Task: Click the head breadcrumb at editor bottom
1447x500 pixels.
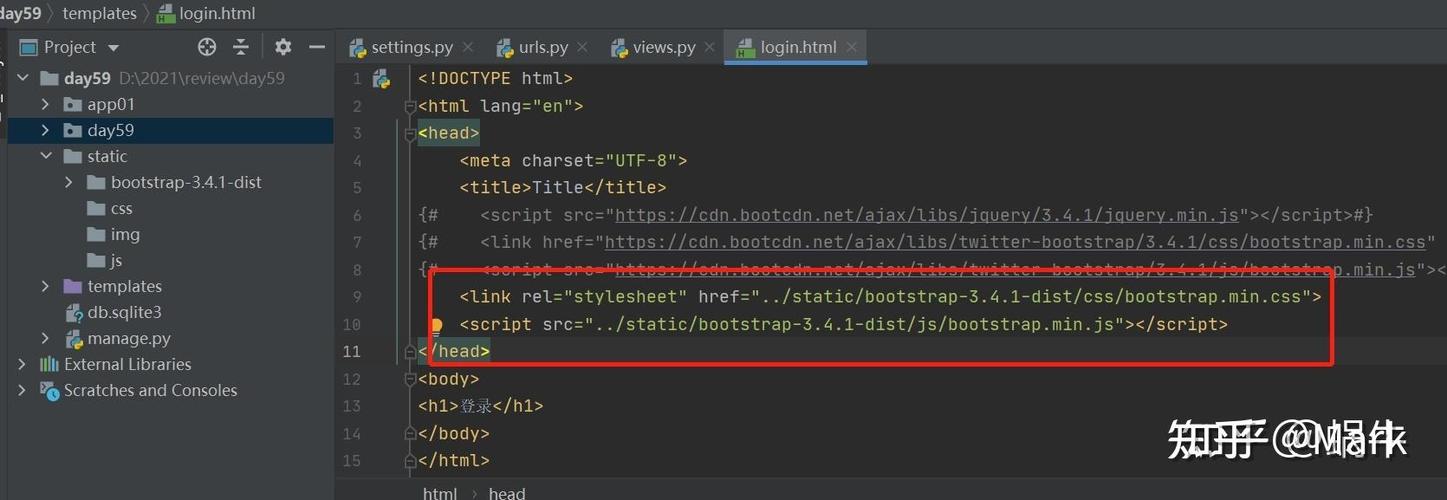Action: 507,493
